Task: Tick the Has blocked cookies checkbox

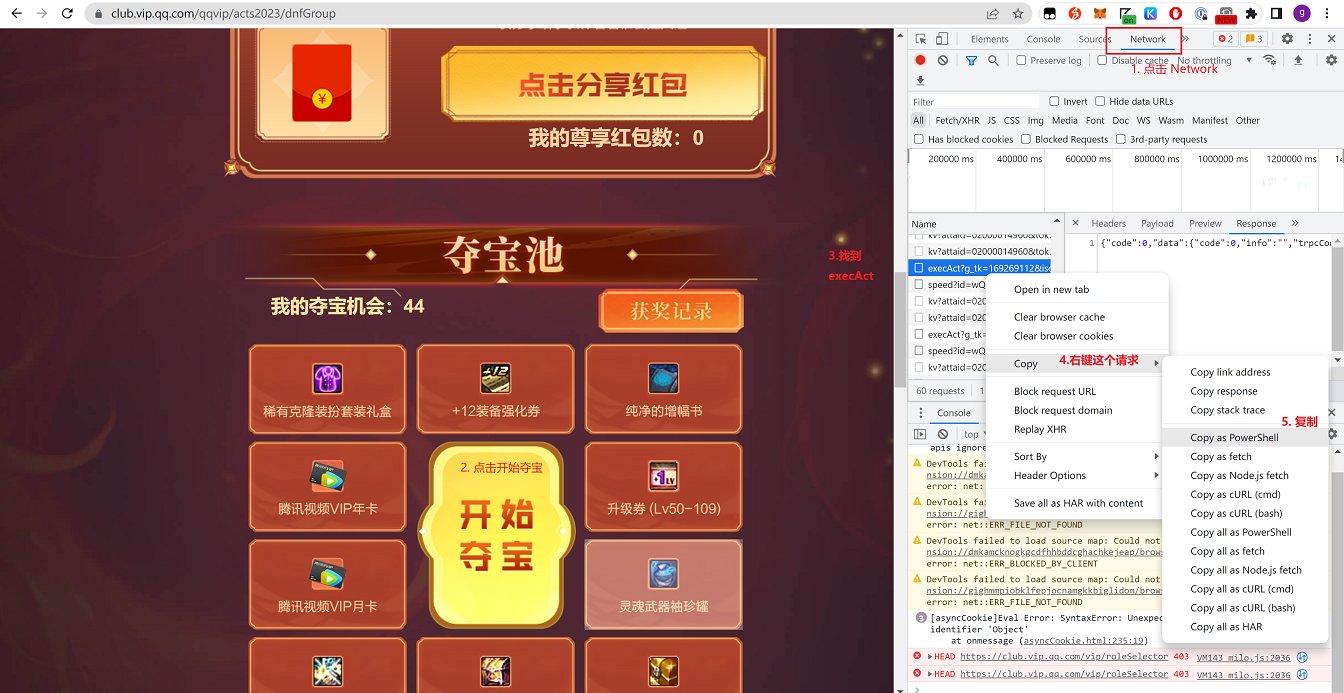Action: coord(919,139)
